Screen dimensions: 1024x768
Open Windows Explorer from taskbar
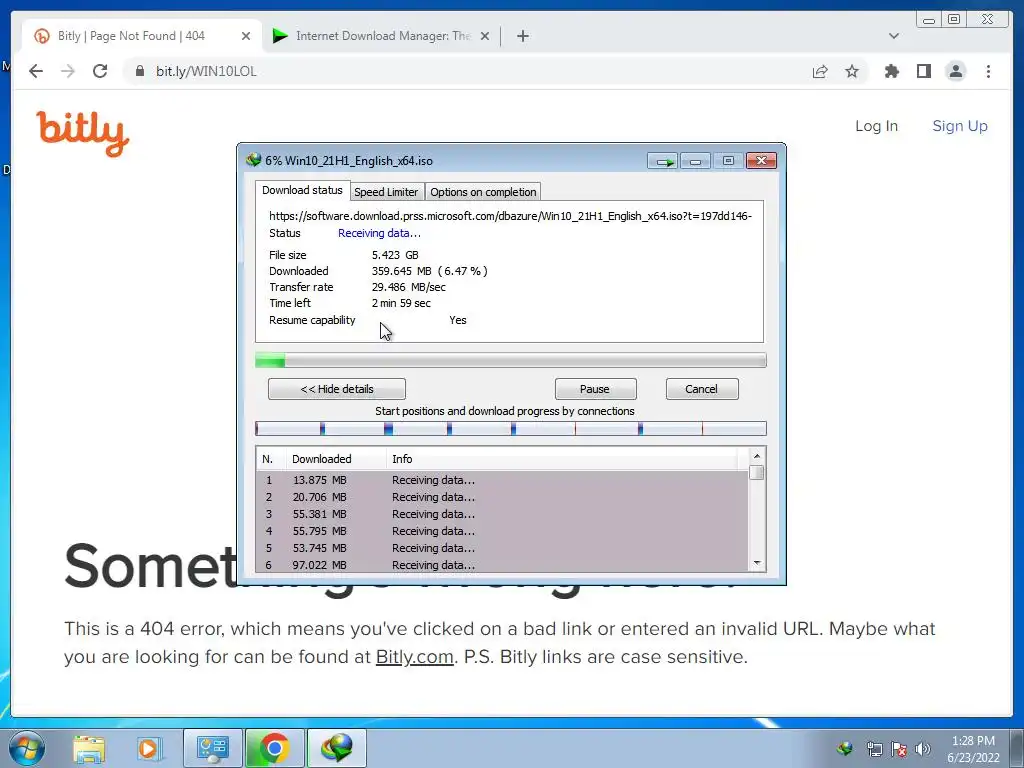(x=89, y=748)
